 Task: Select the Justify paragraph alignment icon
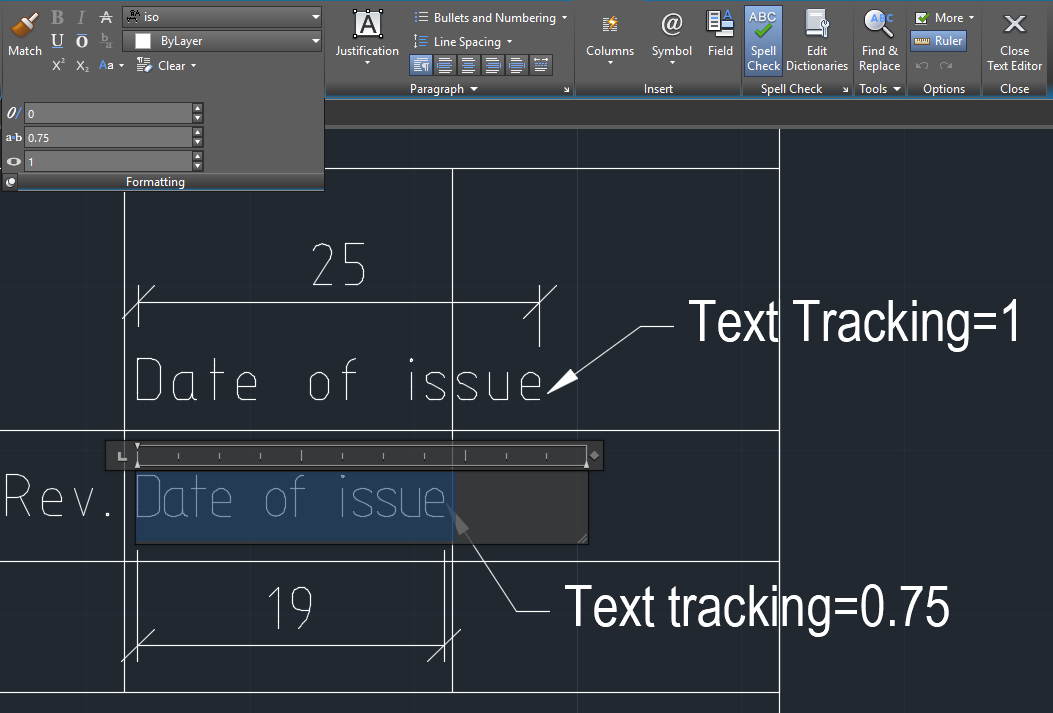coord(517,65)
